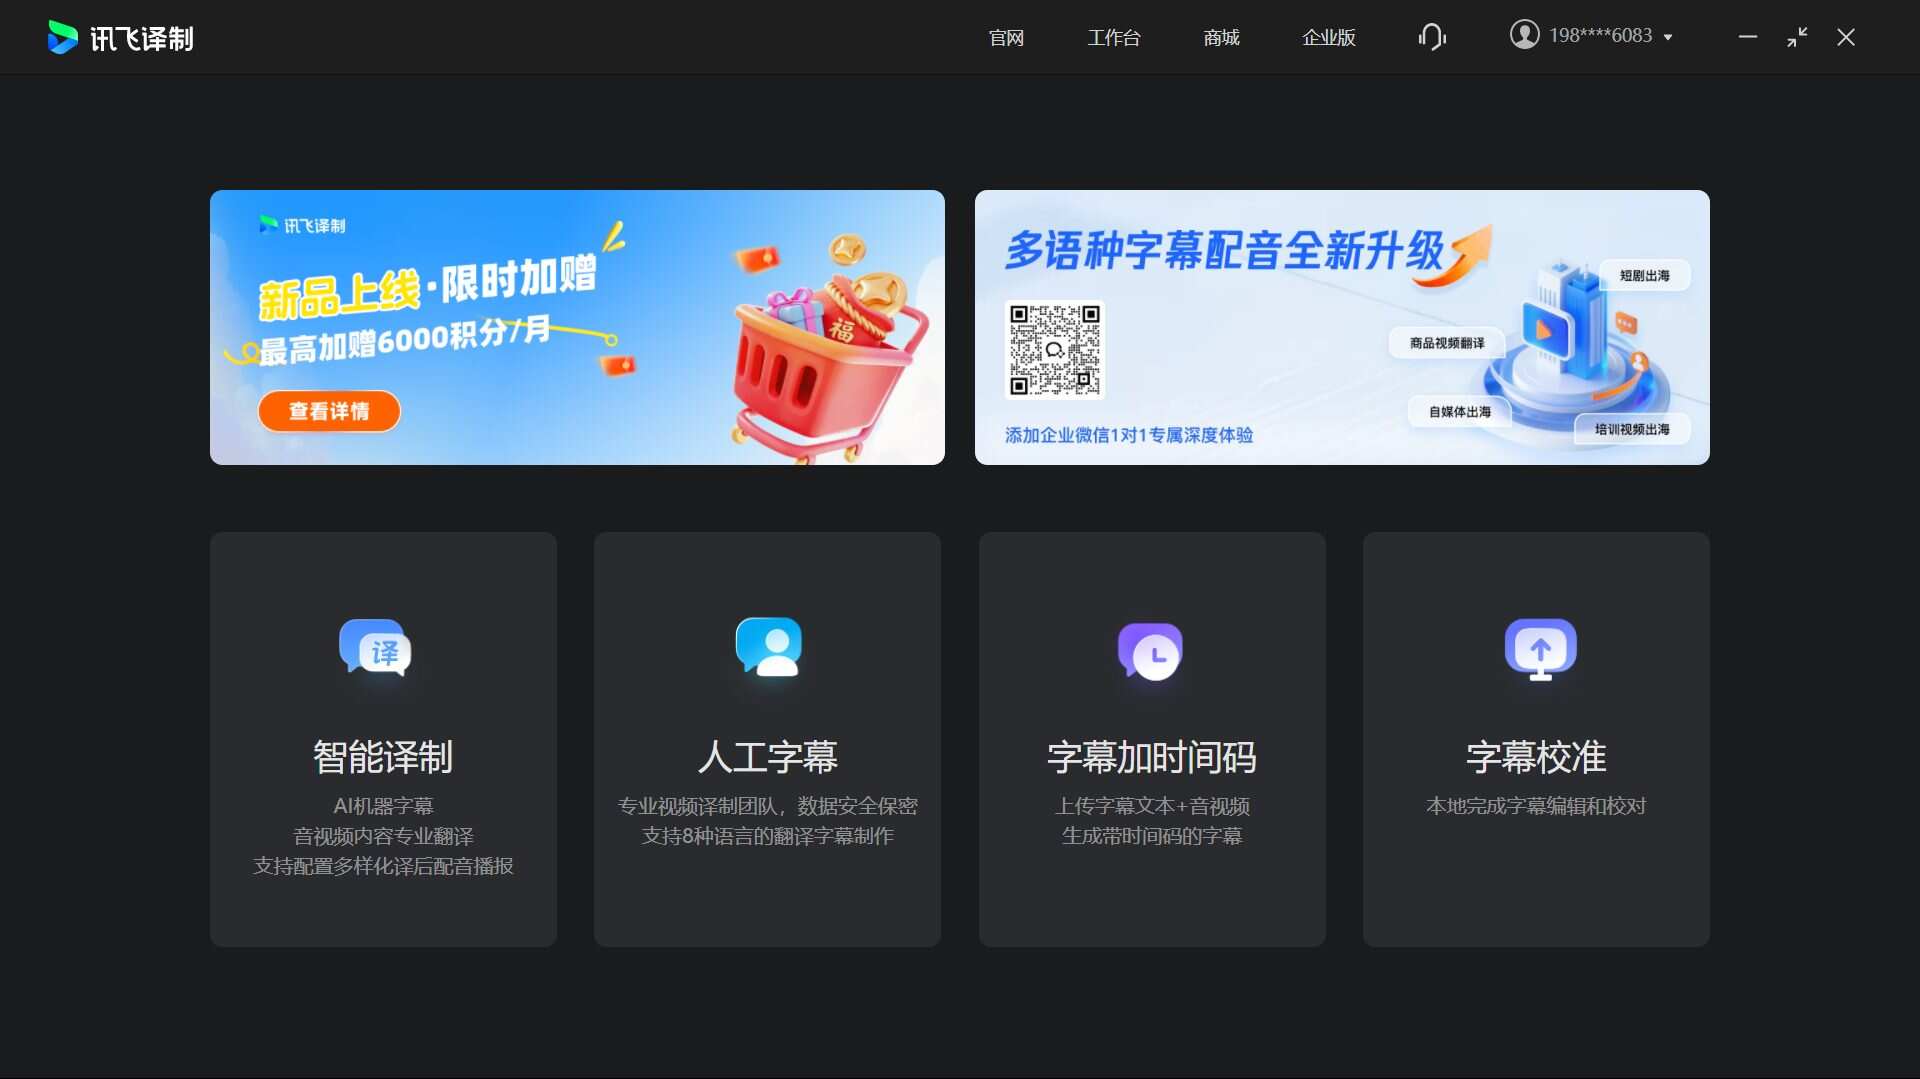The image size is (1920, 1079).
Task: Click the phone number 198****6083
Action: click(1600, 35)
